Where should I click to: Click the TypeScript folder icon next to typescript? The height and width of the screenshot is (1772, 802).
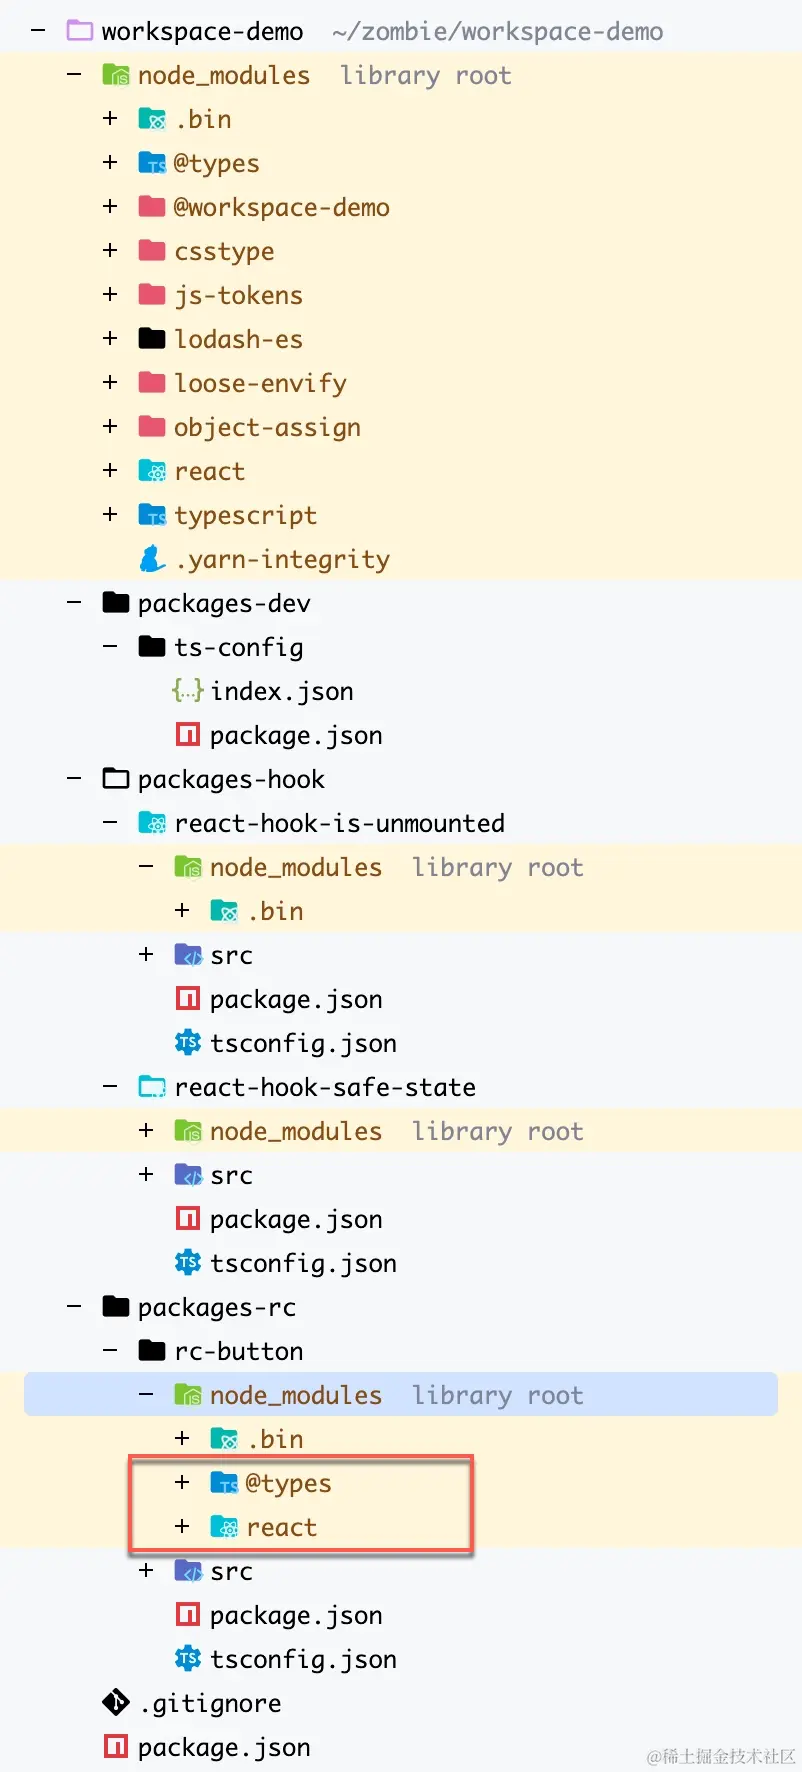click(152, 514)
